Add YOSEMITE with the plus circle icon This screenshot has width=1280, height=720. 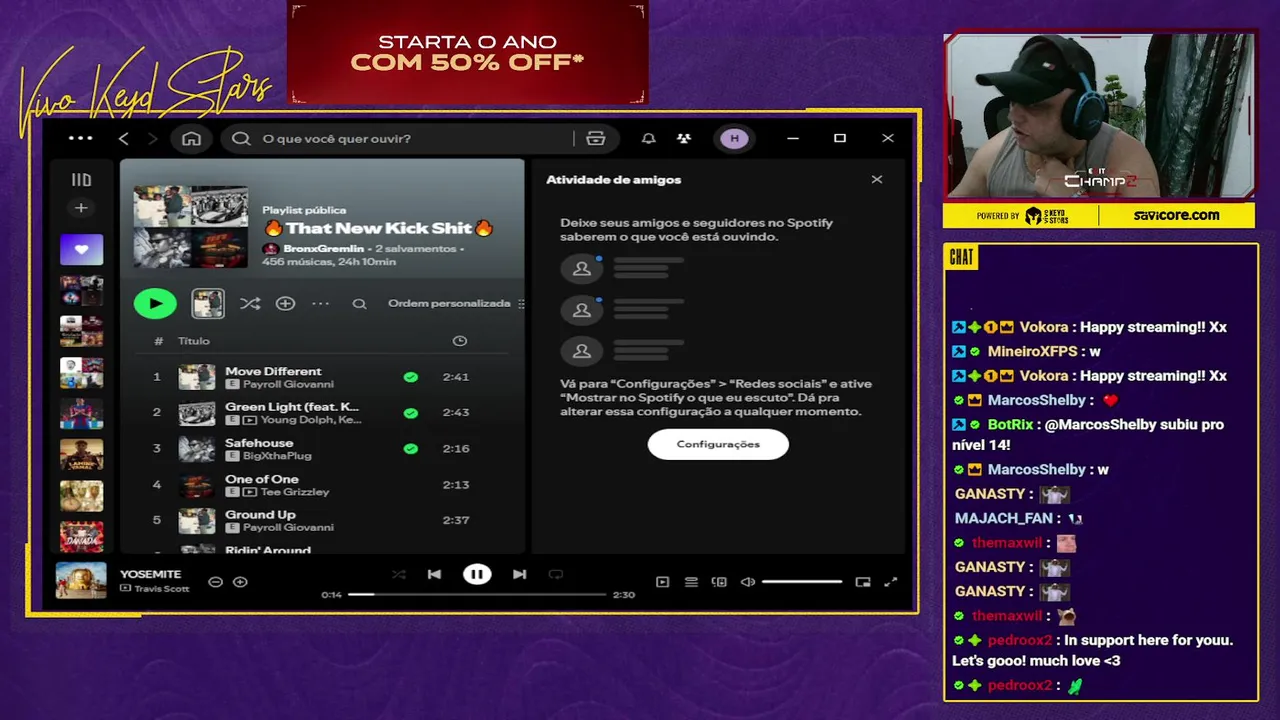coord(240,581)
